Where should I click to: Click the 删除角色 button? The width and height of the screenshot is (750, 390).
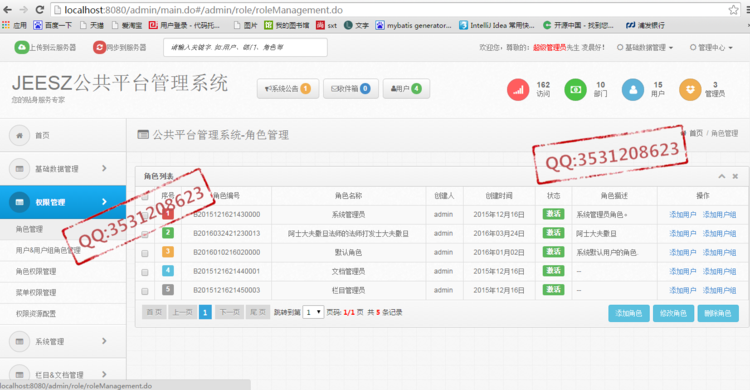pos(718,313)
